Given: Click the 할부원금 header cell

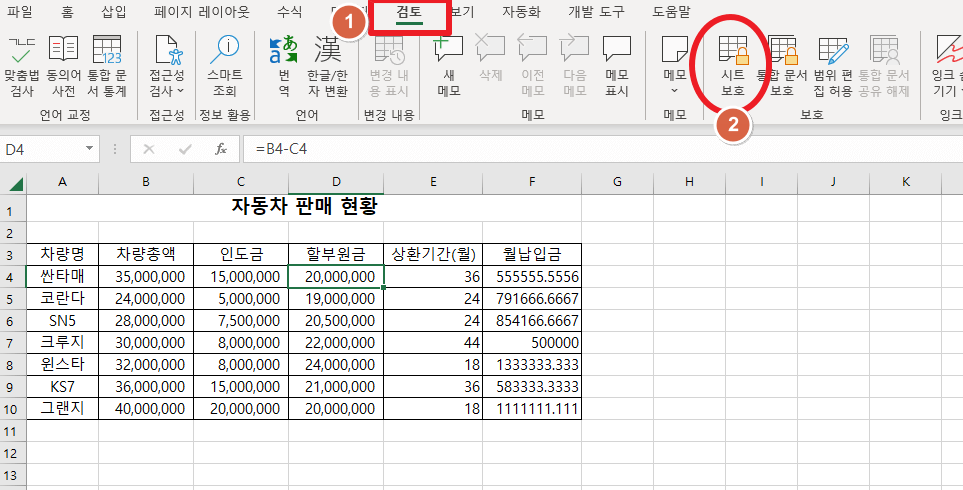Looking at the screenshot, I should (336, 254).
